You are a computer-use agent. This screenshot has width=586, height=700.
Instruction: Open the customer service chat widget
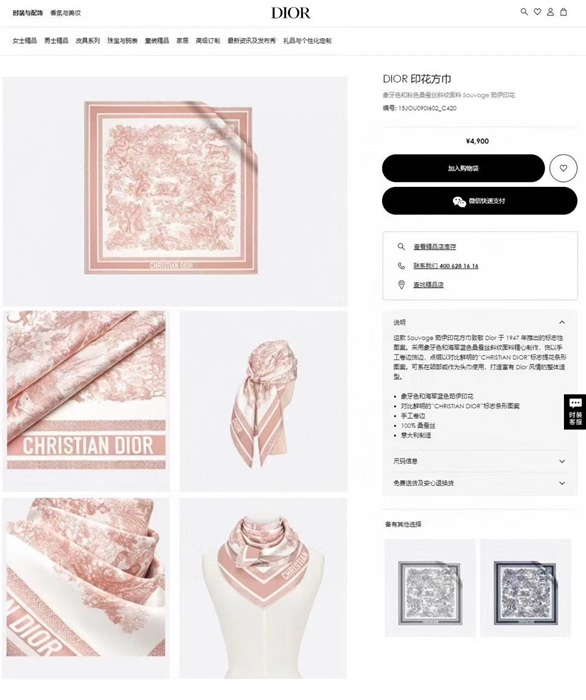pos(575,412)
